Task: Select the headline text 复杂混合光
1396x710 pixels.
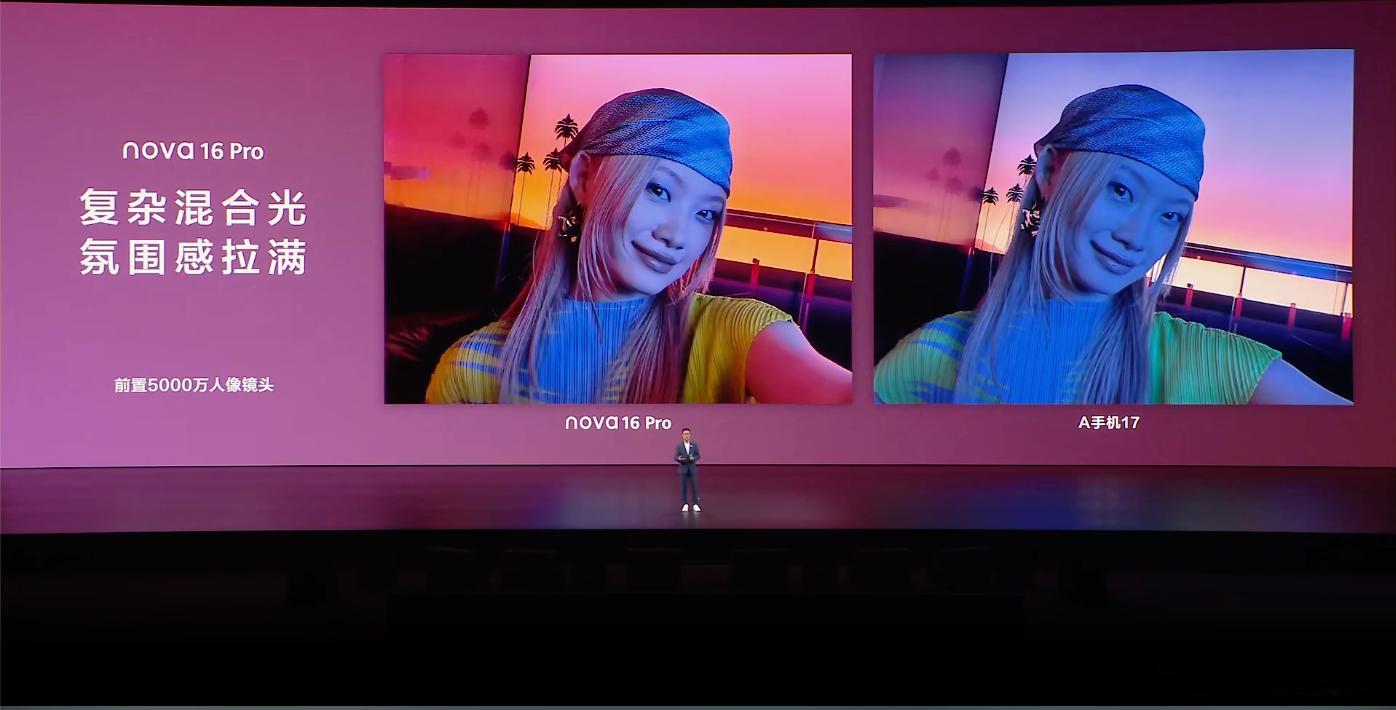Action: (x=193, y=208)
